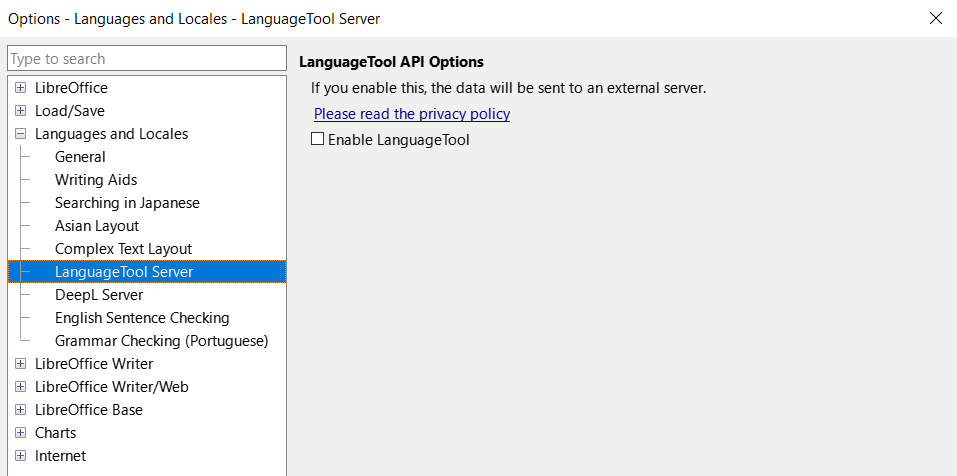957x476 pixels.
Task: Select Complex Text Layout
Action: [x=123, y=249]
